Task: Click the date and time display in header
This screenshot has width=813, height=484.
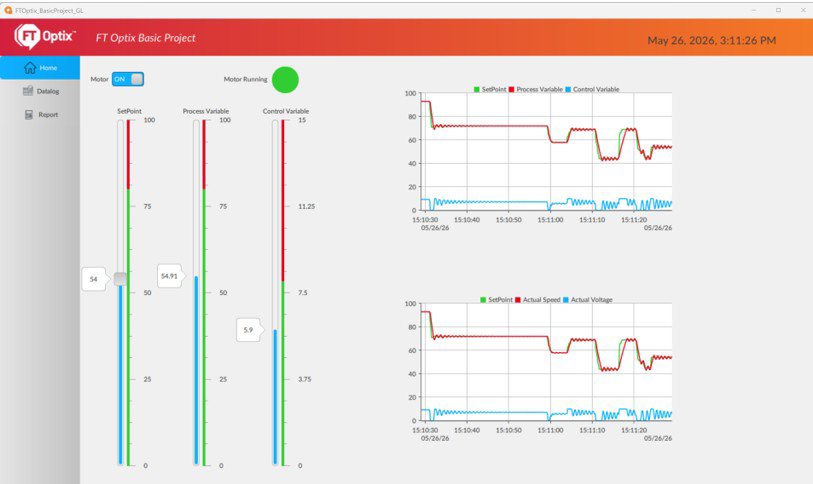Action: click(x=712, y=40)
